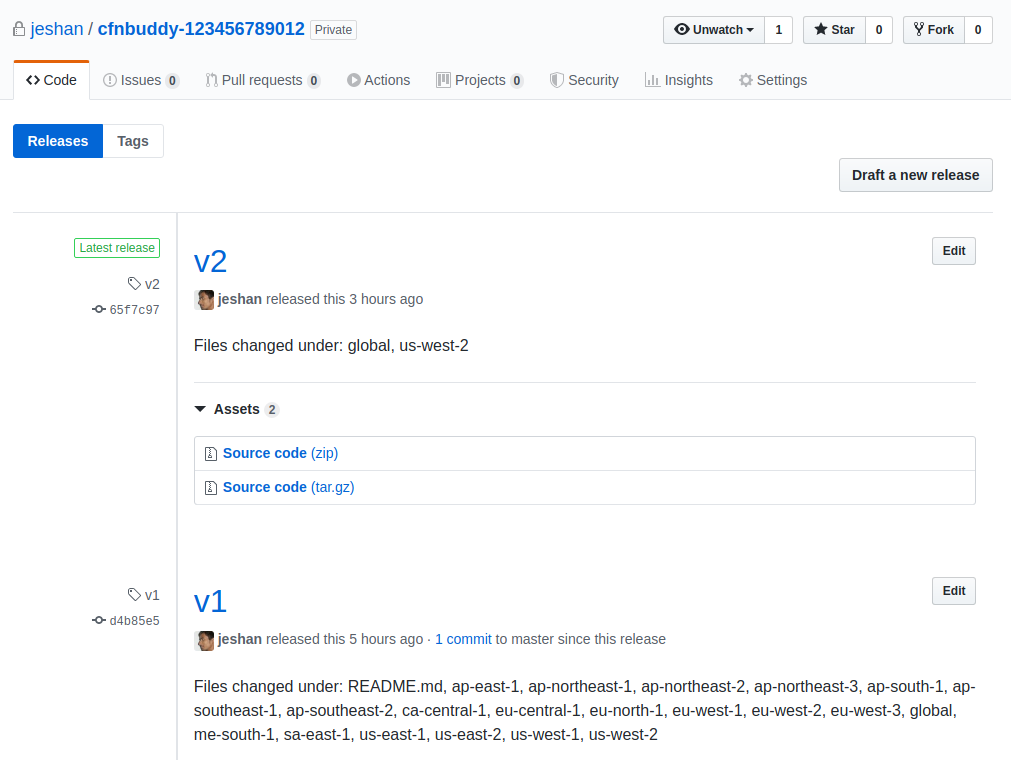Open jeshan author link on v1 release
The image size is (1011, 760).
click(240, 639)
